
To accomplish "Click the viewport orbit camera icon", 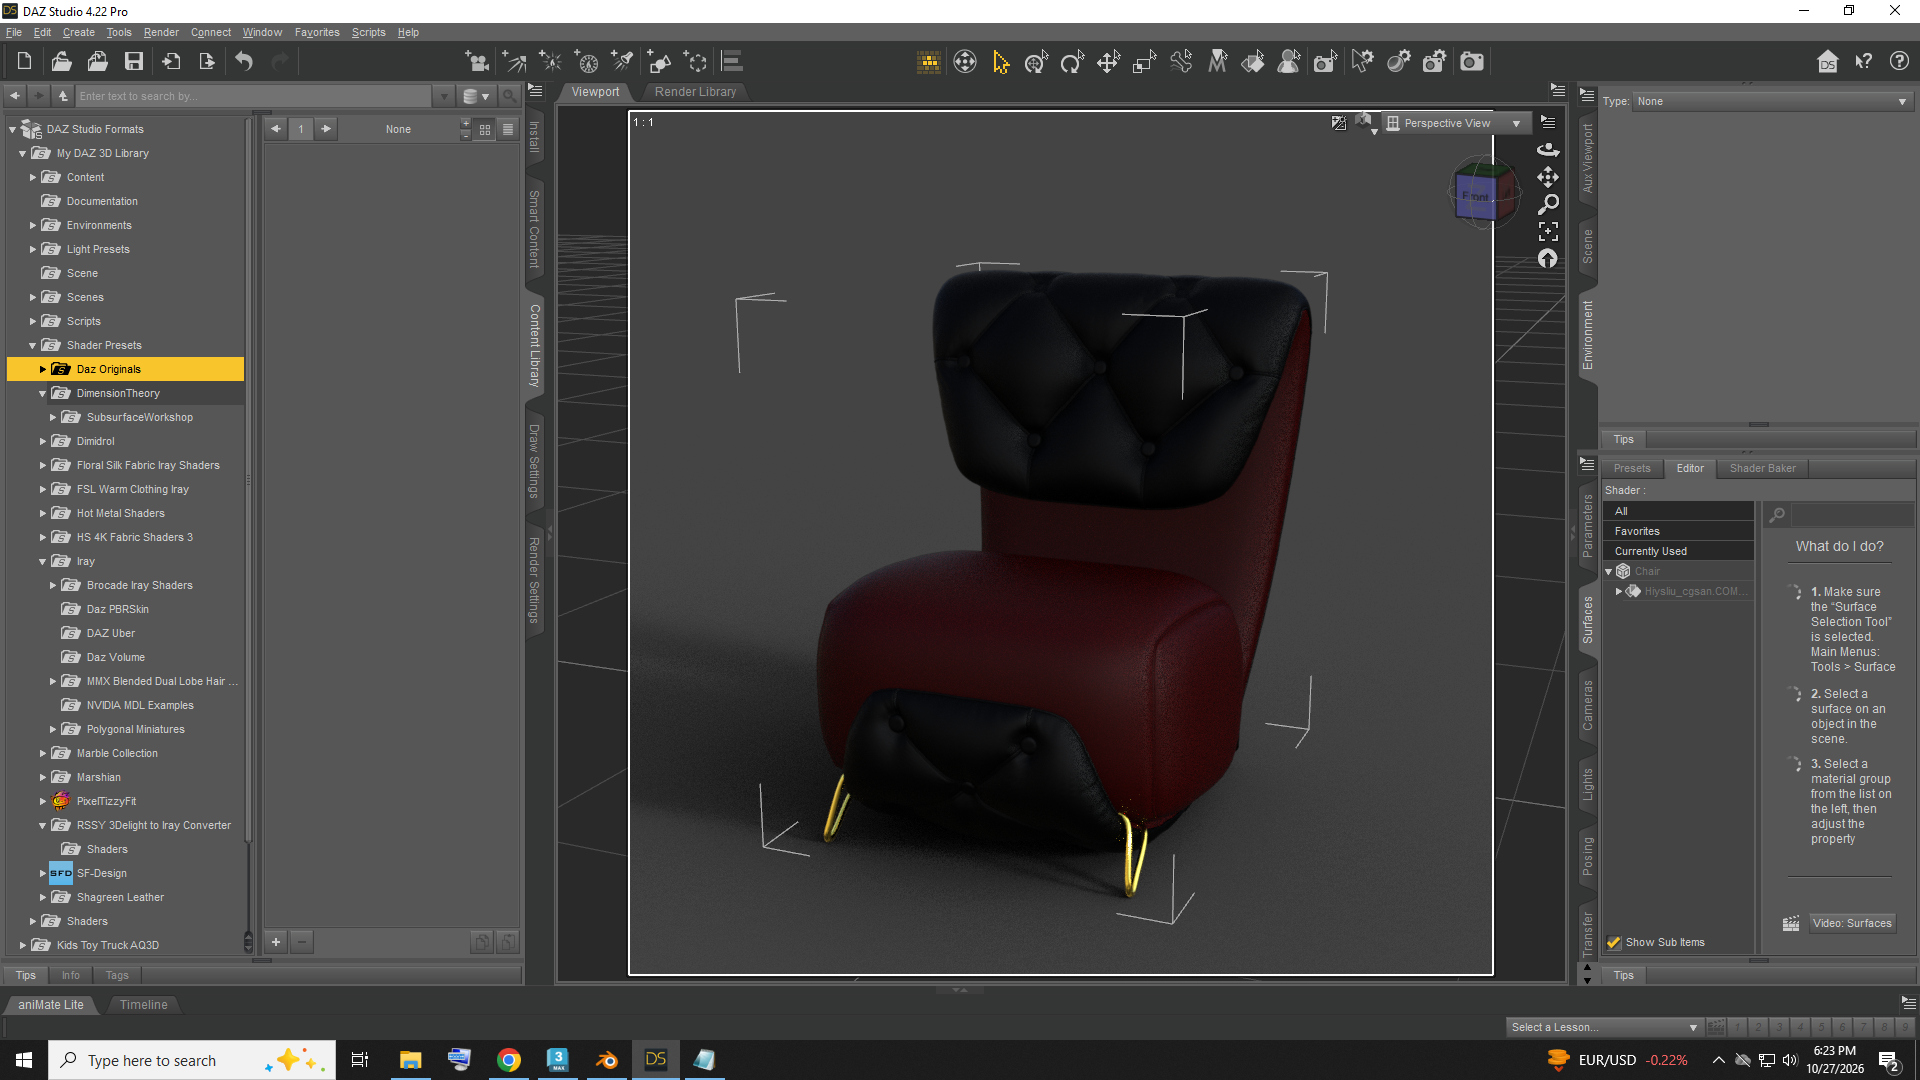I will coord(1548,149).
